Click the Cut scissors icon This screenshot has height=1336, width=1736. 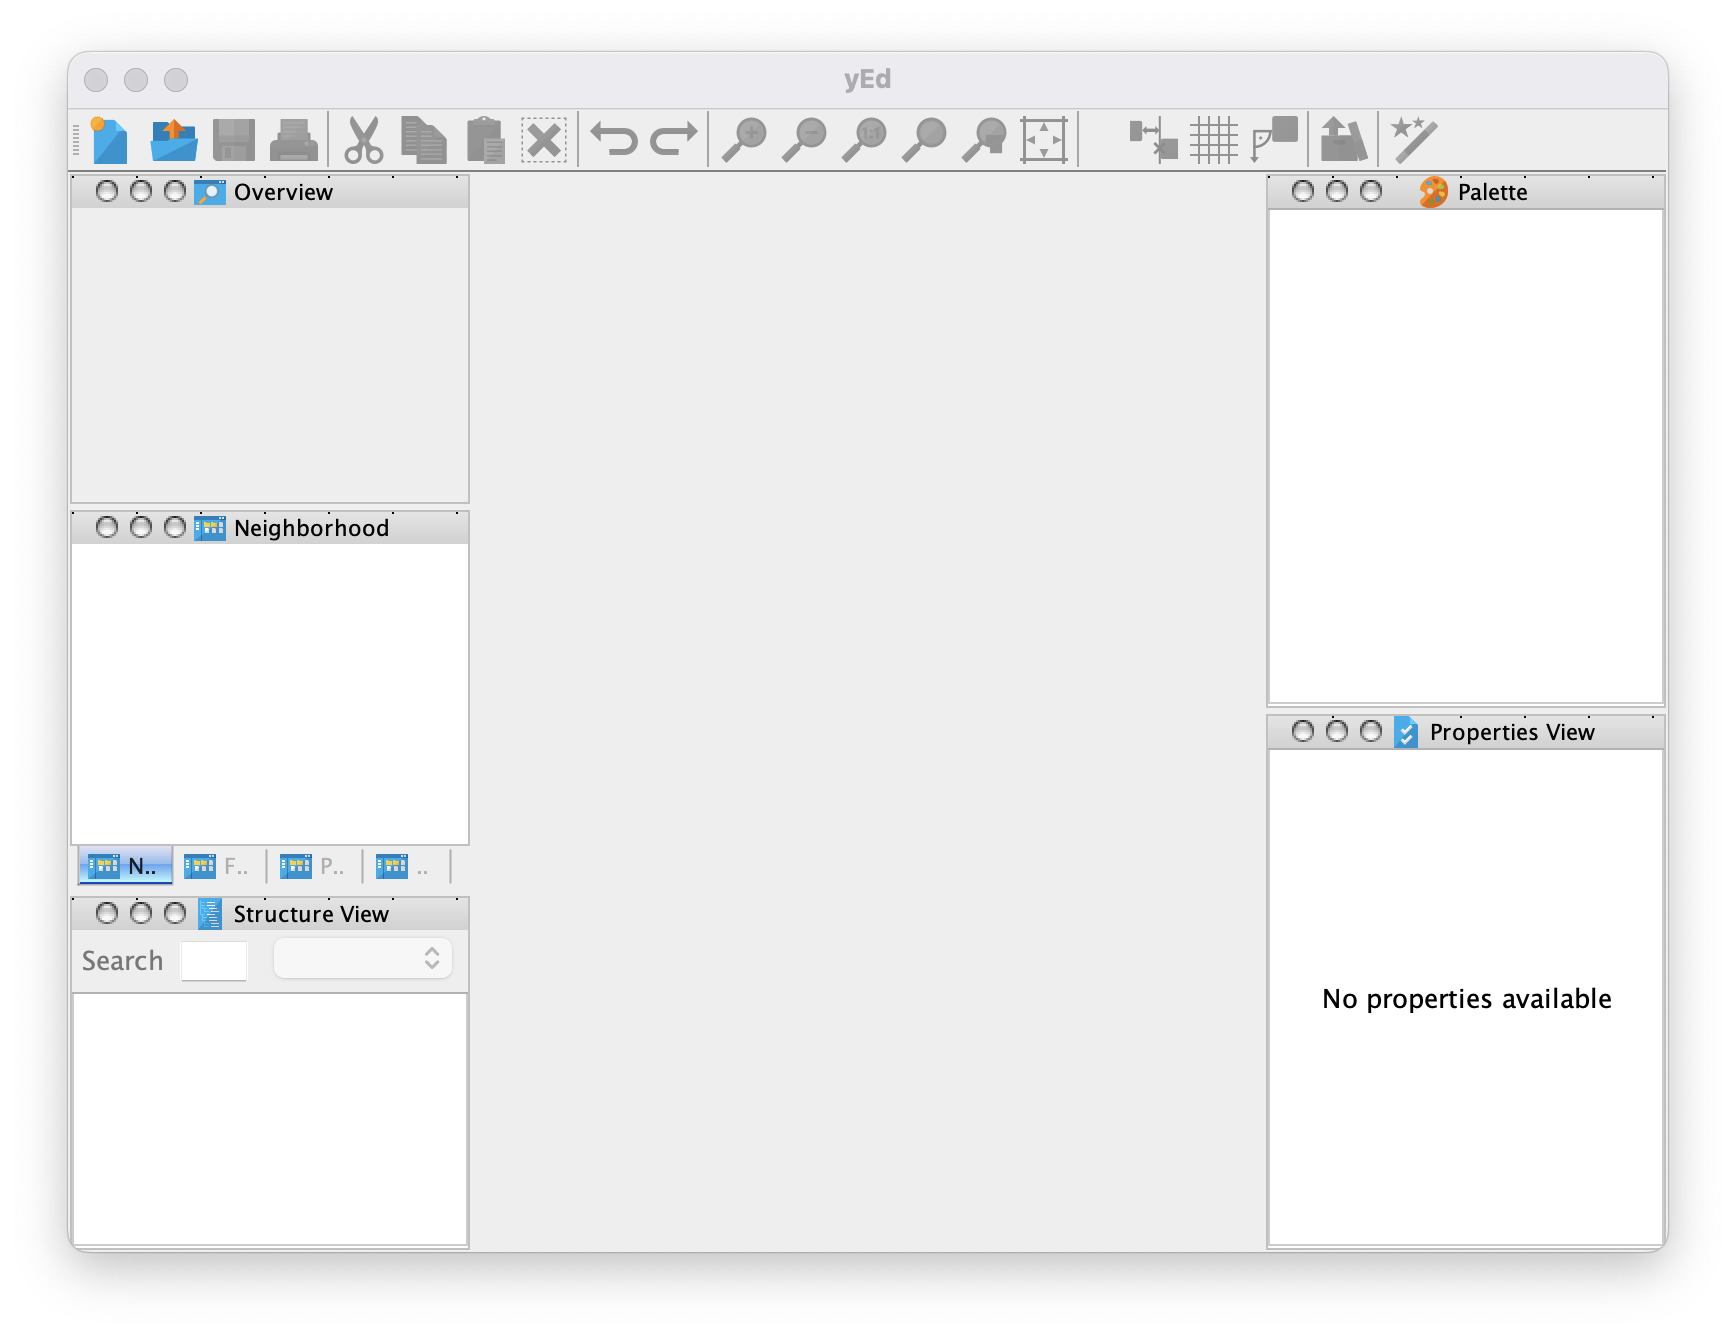[363, 140]
